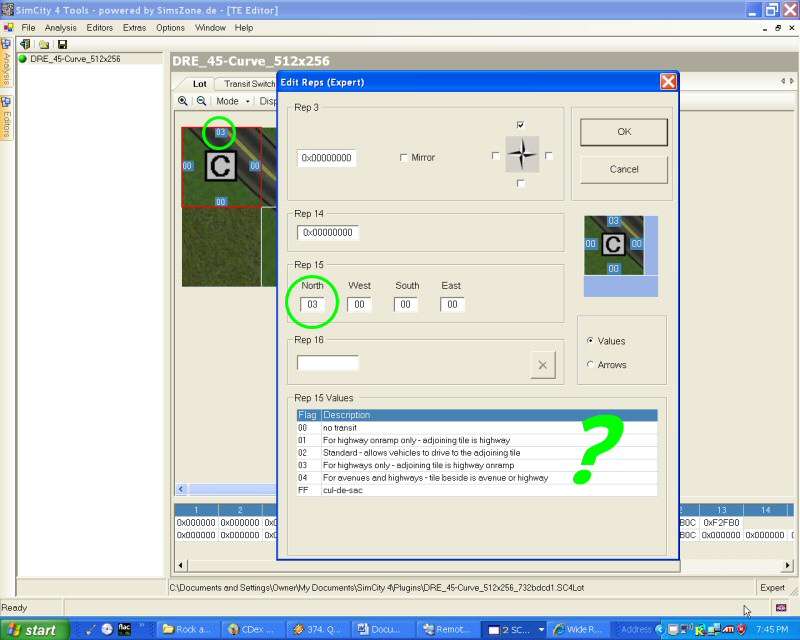Click the compass rose icon
This screenshot has height=640, width=800.
(522, 154)
